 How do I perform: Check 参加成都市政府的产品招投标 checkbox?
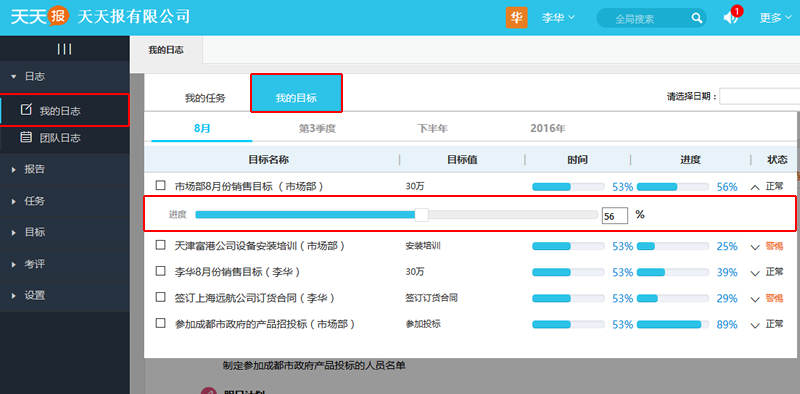pyautogui.click(x=161, y=323)
